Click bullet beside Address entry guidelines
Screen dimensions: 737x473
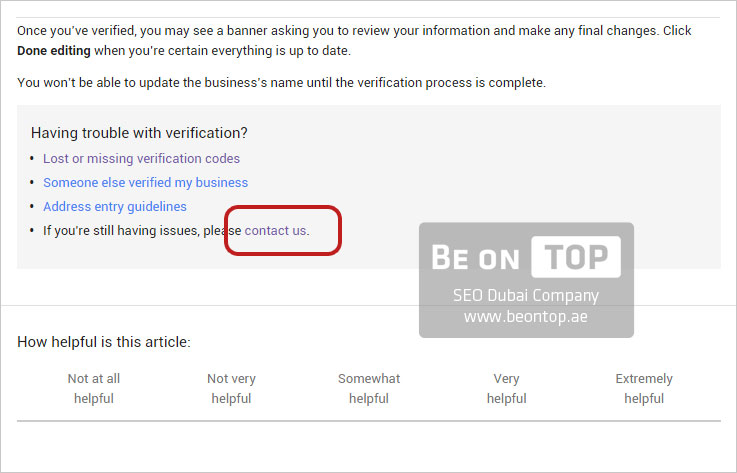pyautogui.click(x=32, y=206)
